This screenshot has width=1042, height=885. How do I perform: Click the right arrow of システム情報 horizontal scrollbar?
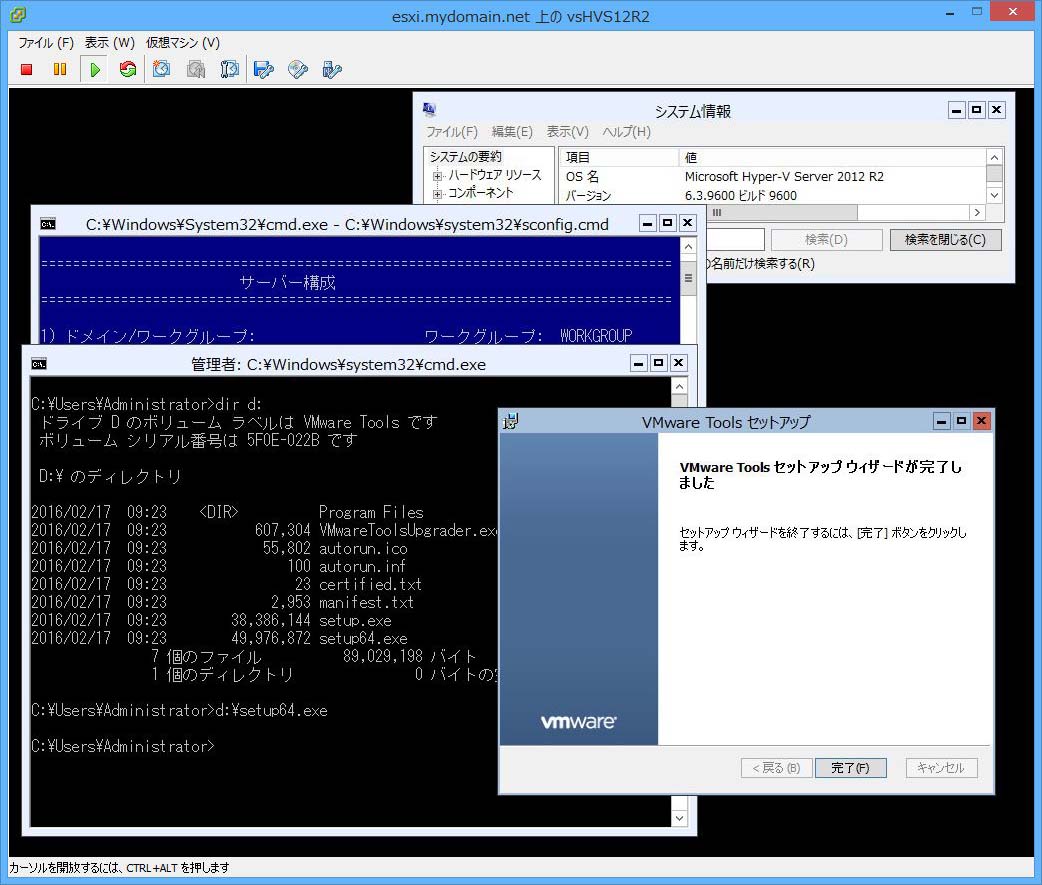977,213
